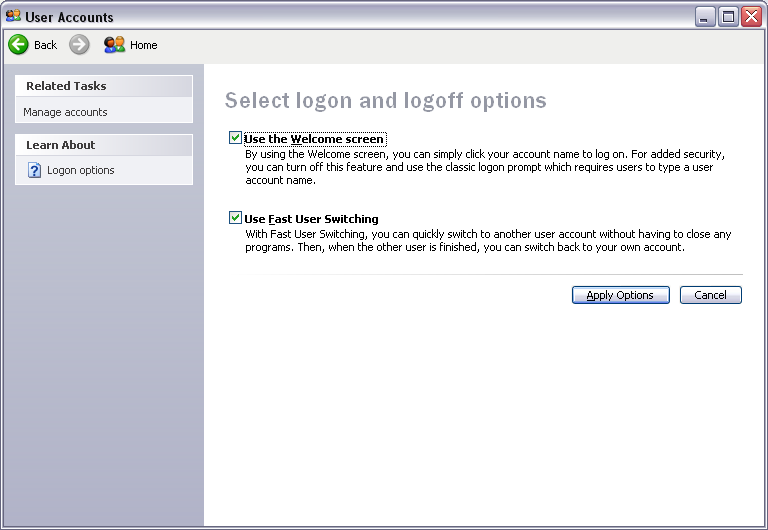Click the question mark help icon beside Logon options

34,170
